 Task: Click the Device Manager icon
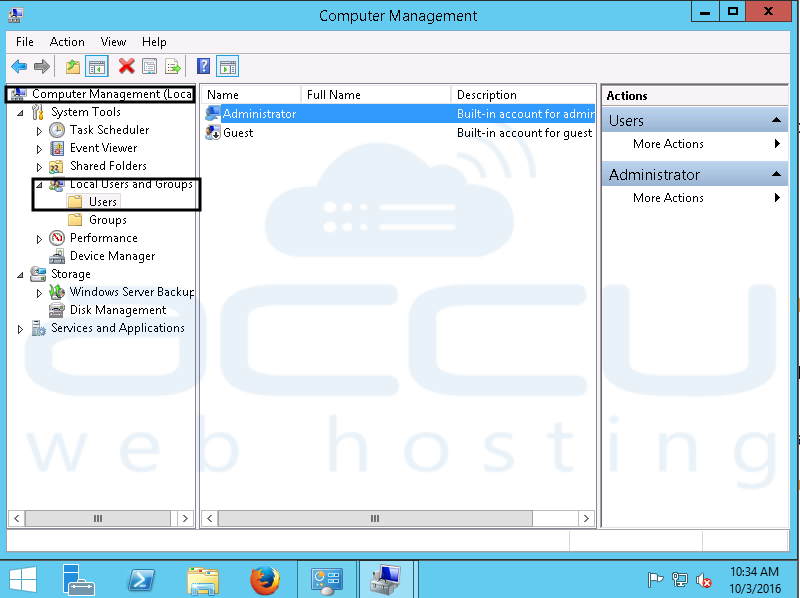pyautogui.click(x=57, y=256)
